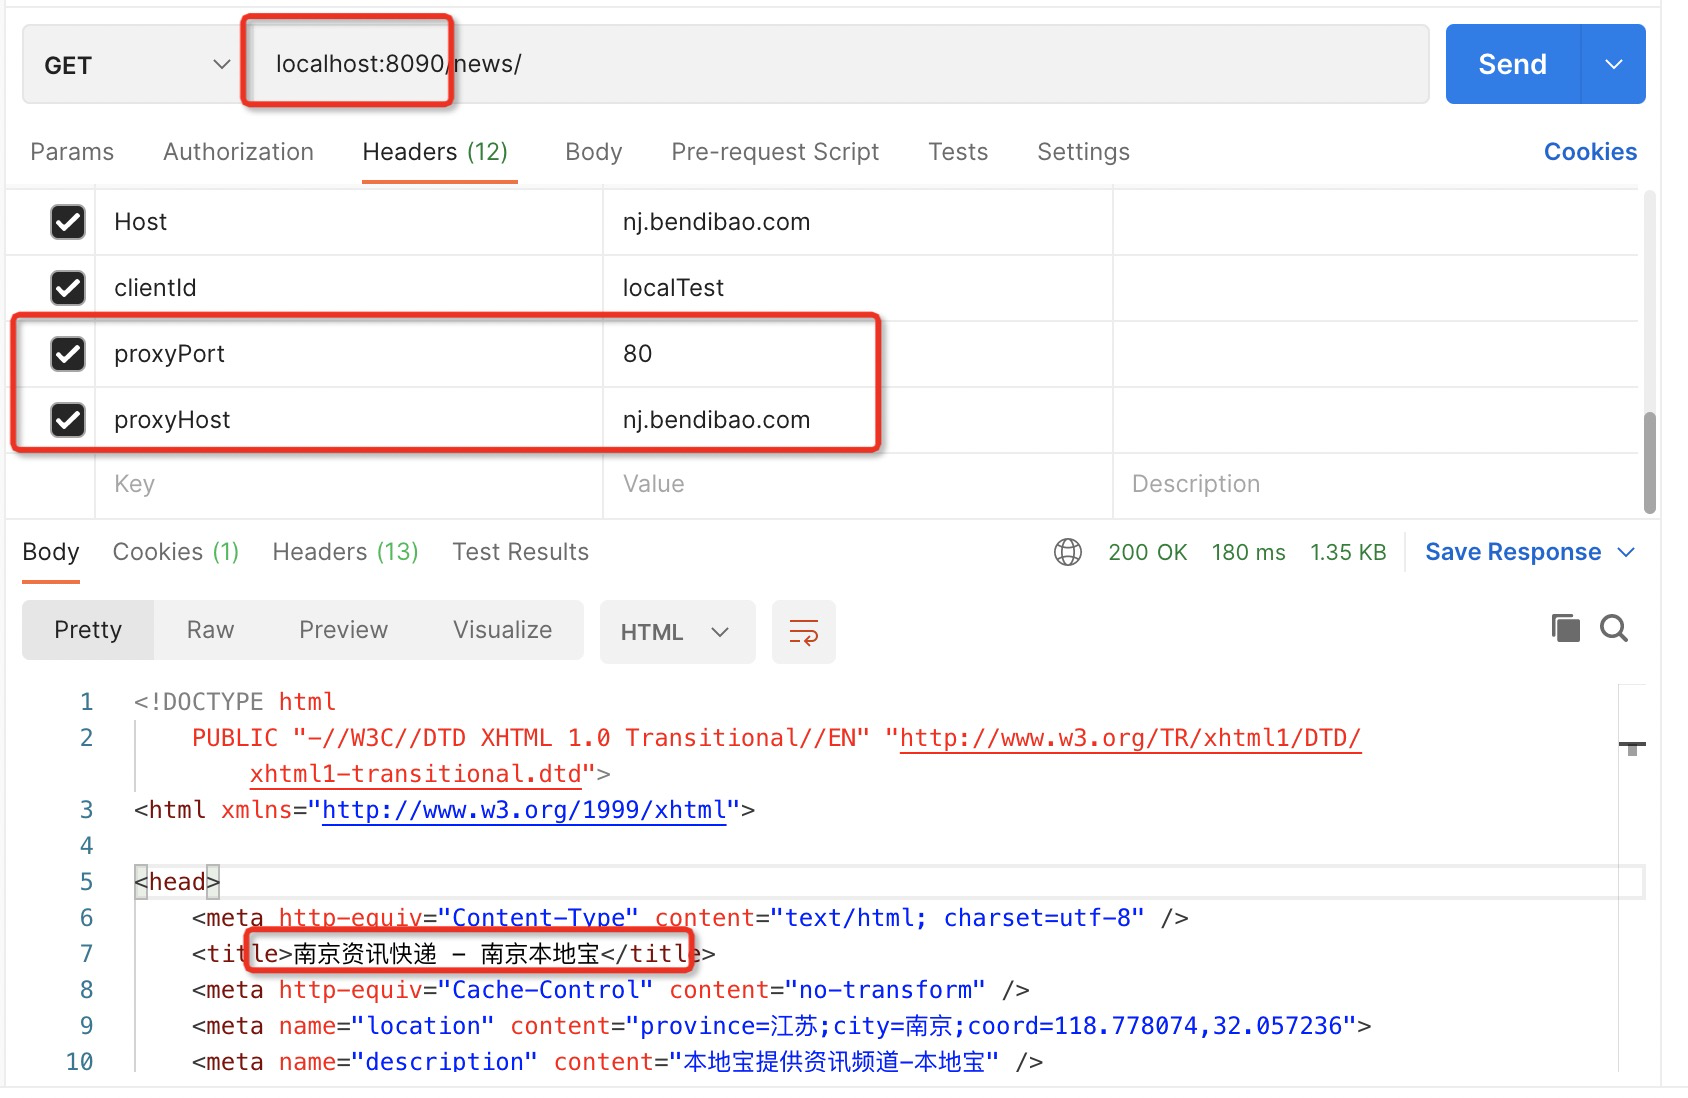Viewport: 1688px width, 1098px height.
Task: Click the clientId value localTest
Action: pyautogui.click(x=673, y=288)
